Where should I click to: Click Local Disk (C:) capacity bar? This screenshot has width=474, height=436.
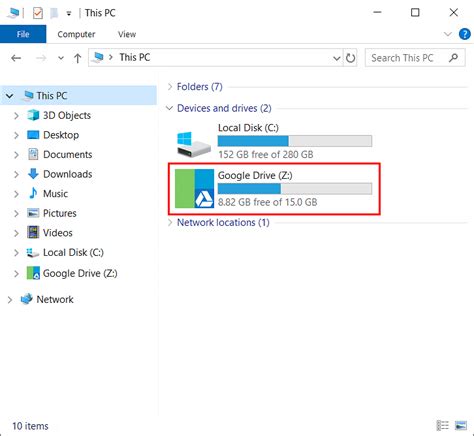295,141
